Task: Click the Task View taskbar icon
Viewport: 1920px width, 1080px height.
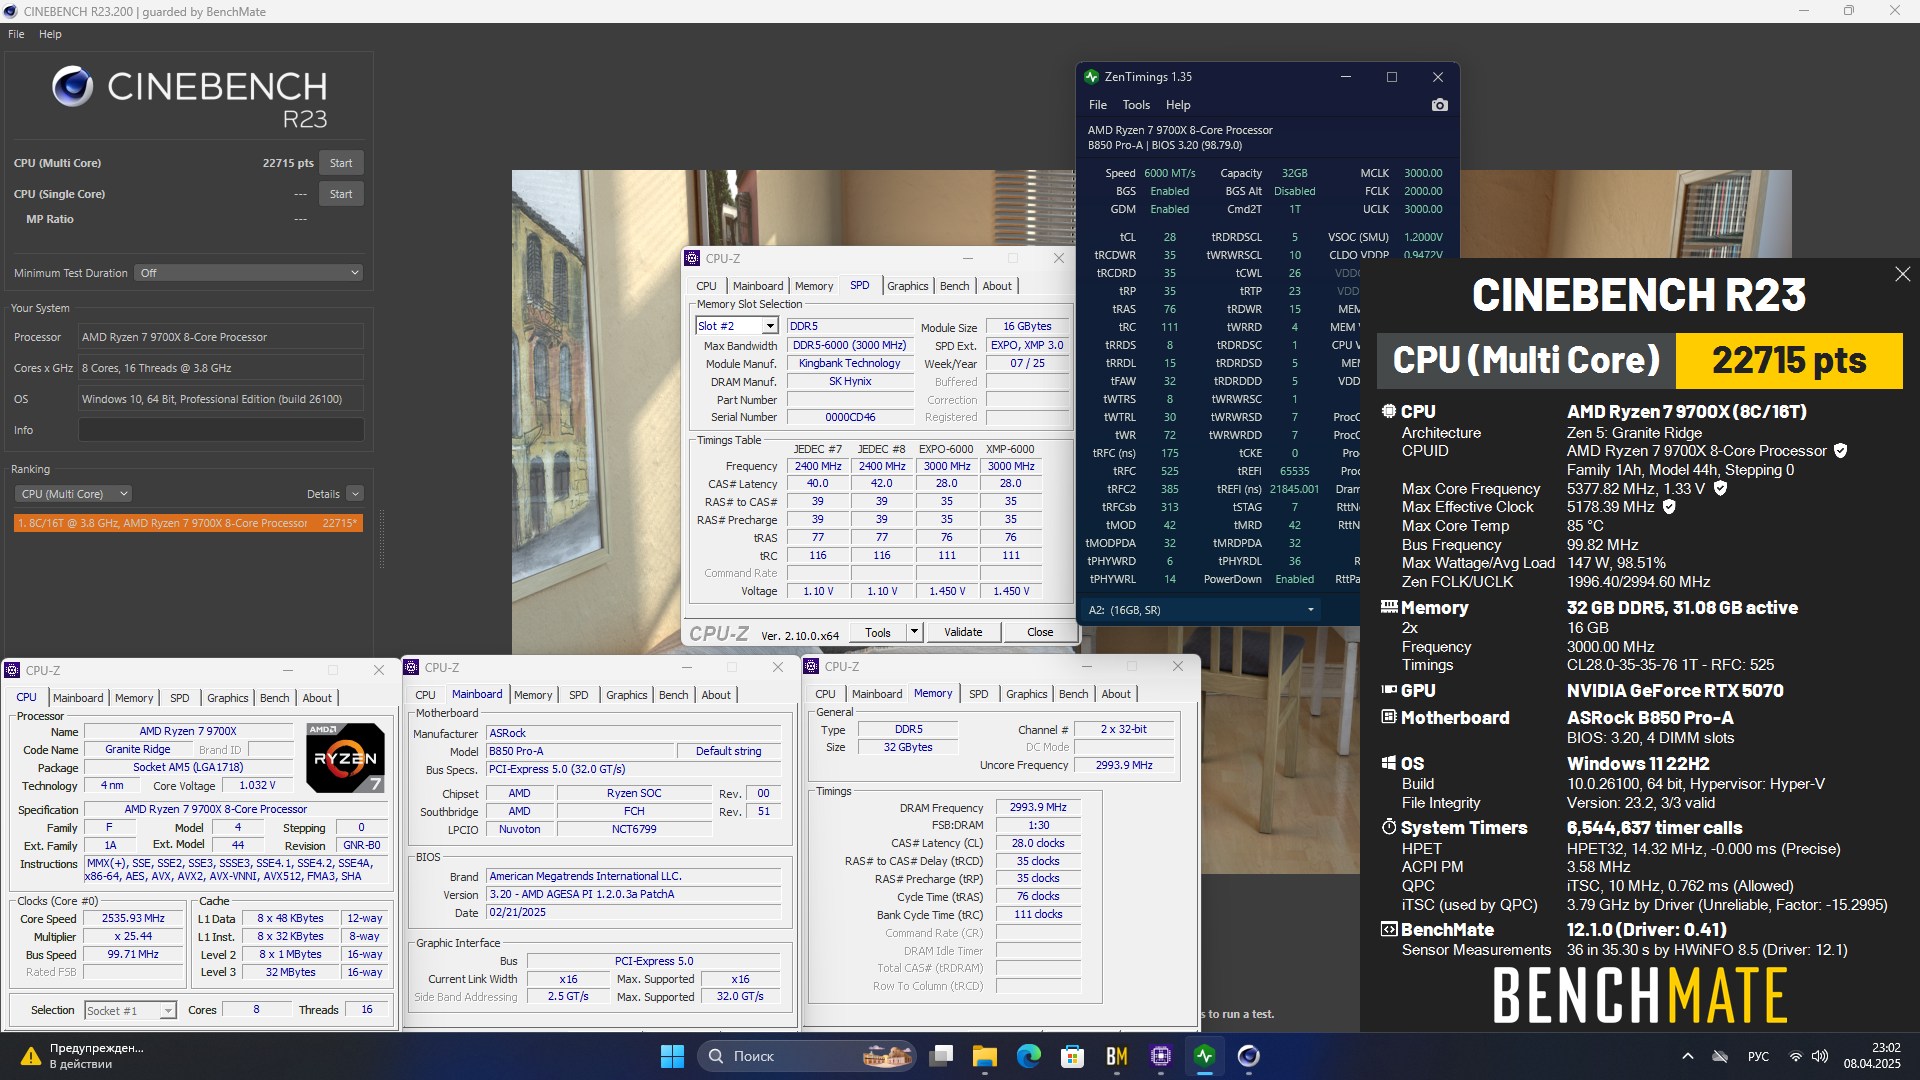Action: click(x=941, y=1056)
